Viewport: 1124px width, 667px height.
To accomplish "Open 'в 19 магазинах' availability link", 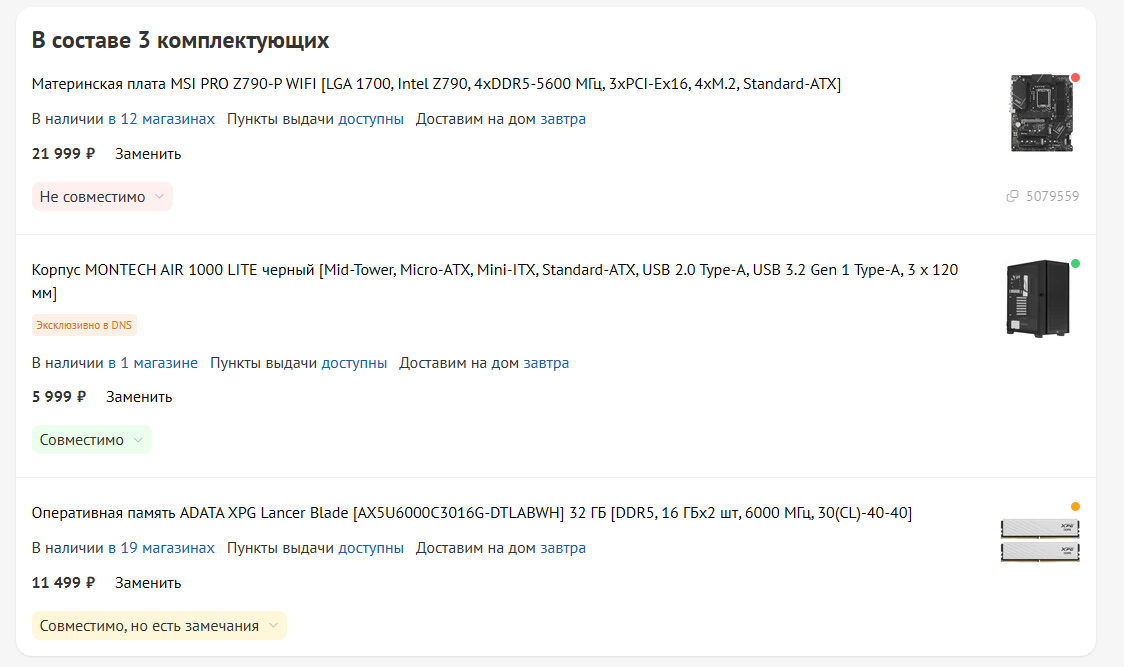I will click(161, 548).
